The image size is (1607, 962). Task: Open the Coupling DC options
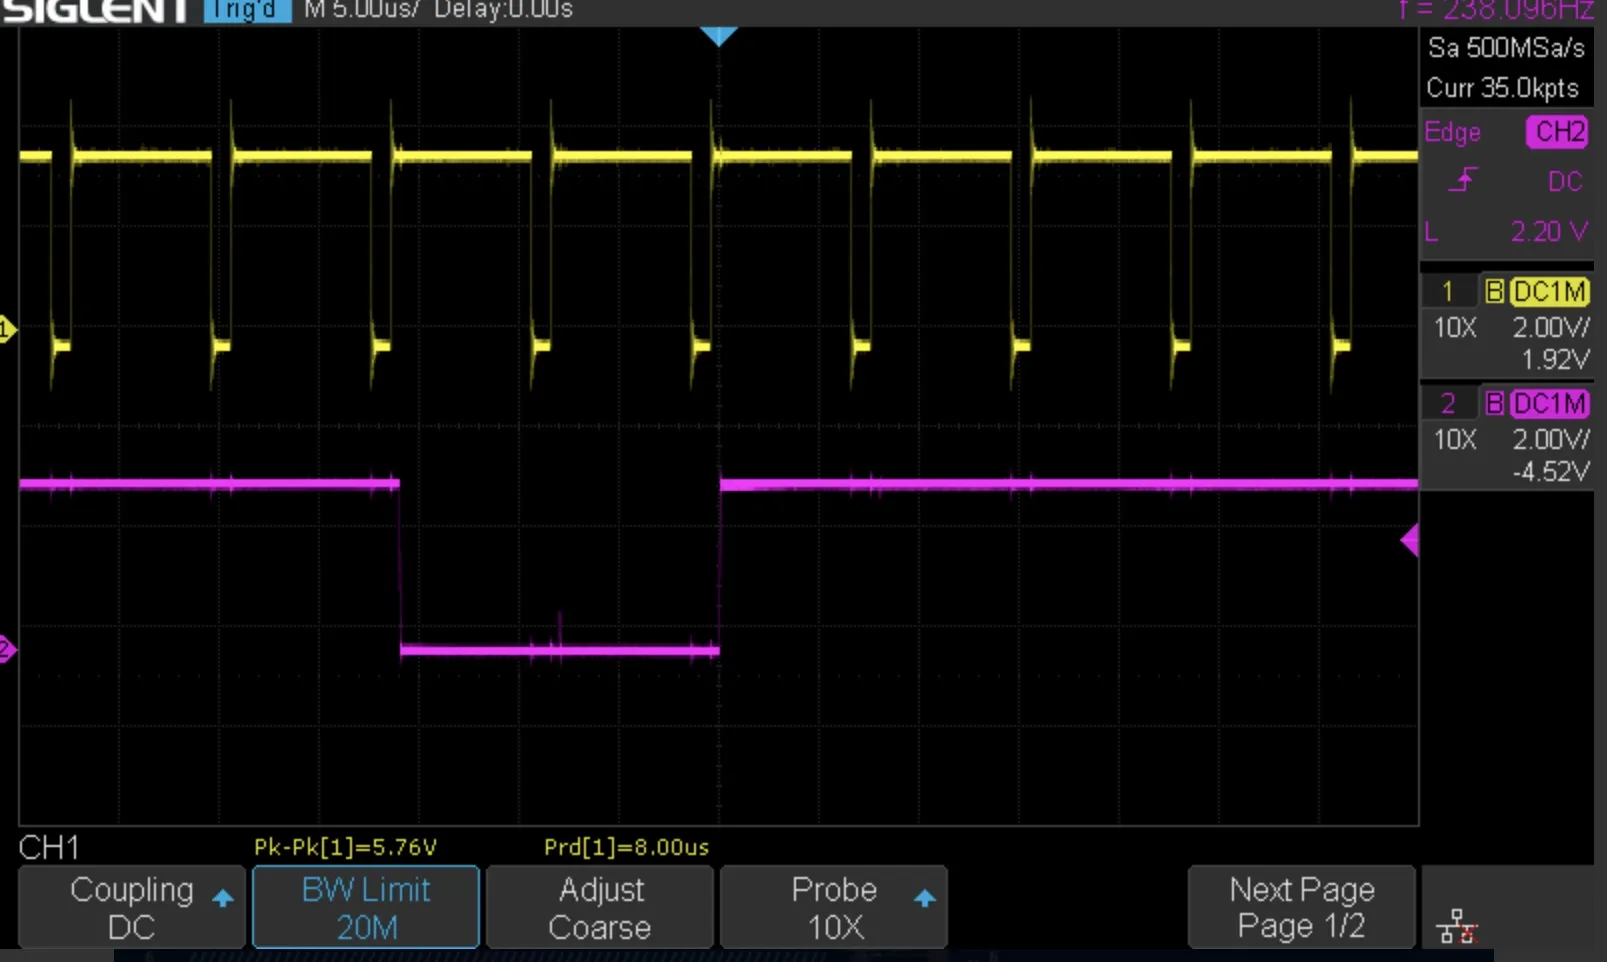pos(132,907)
